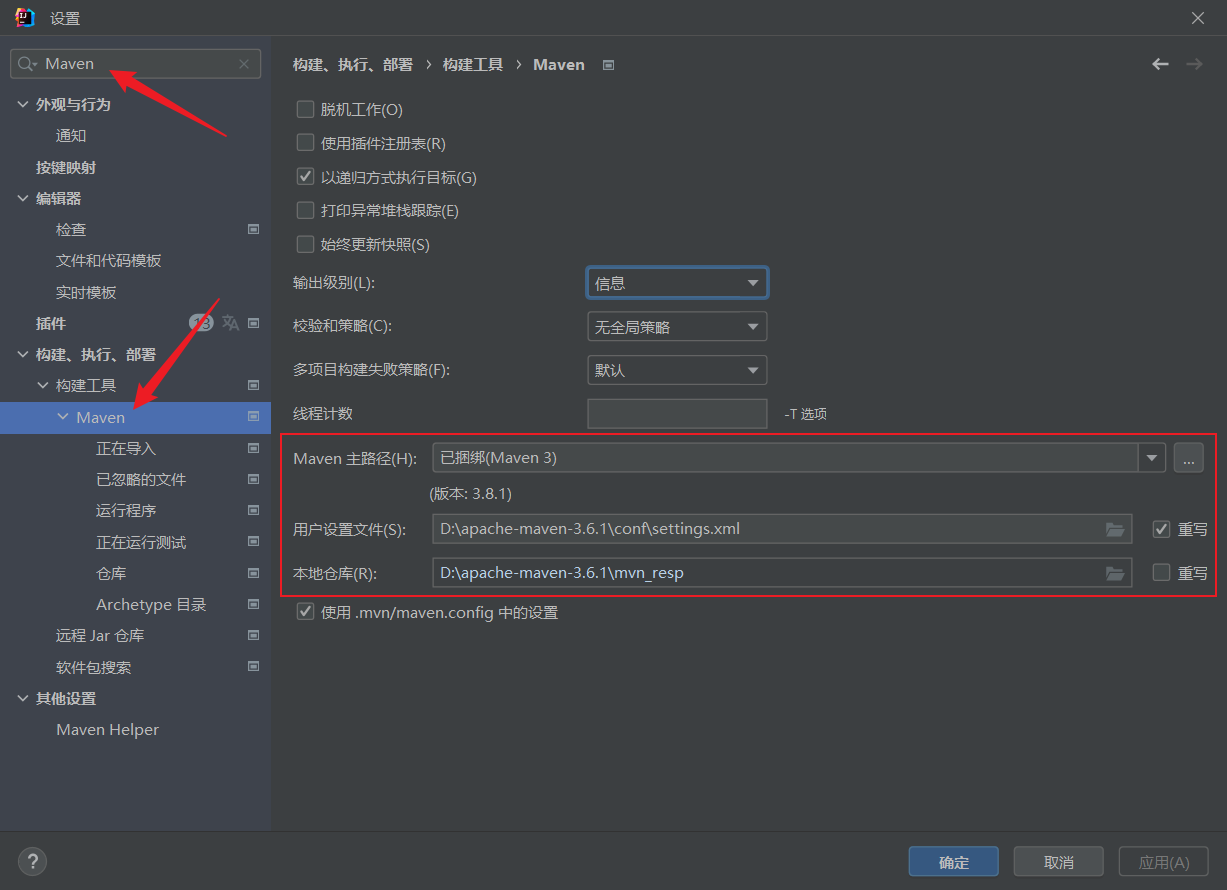
Task: Click the 本地仓库 path field
Action: (782, 573)
